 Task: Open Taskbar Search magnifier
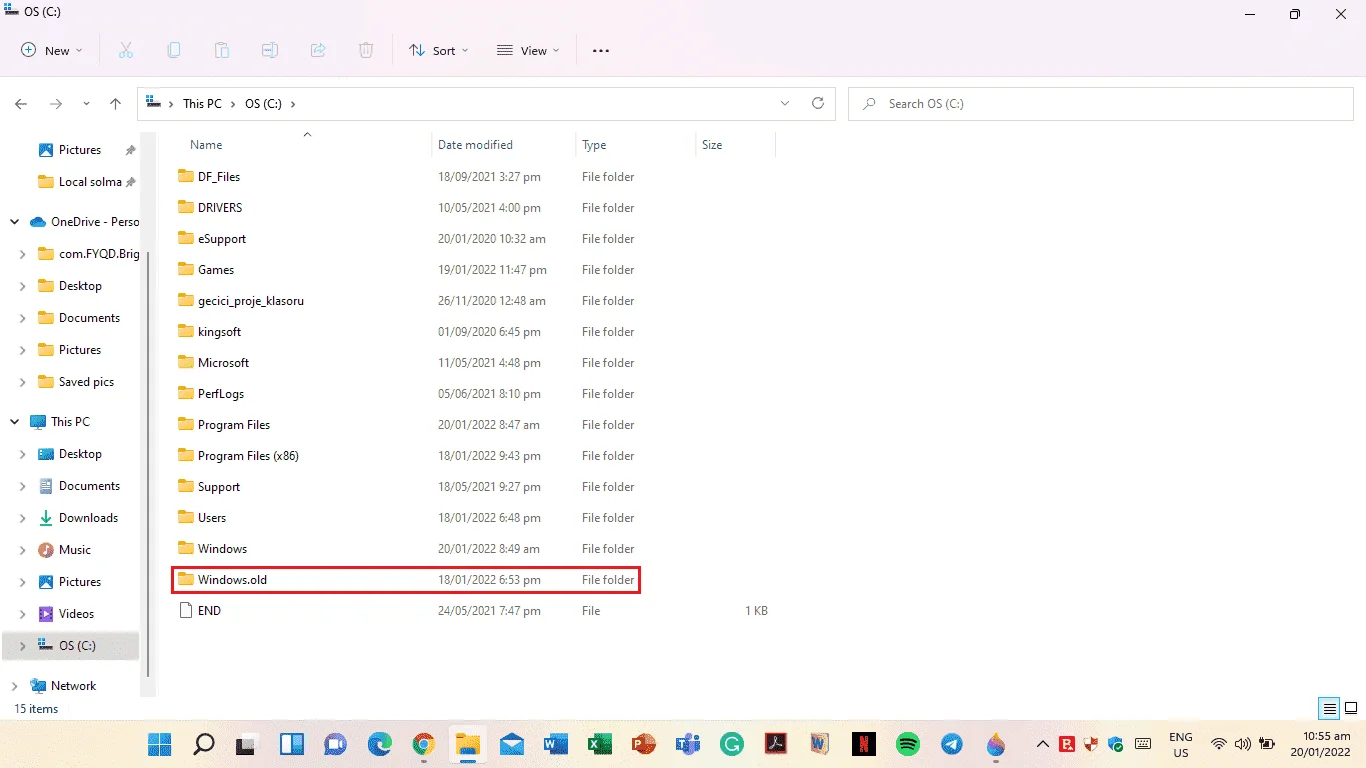tap(203, 744)
